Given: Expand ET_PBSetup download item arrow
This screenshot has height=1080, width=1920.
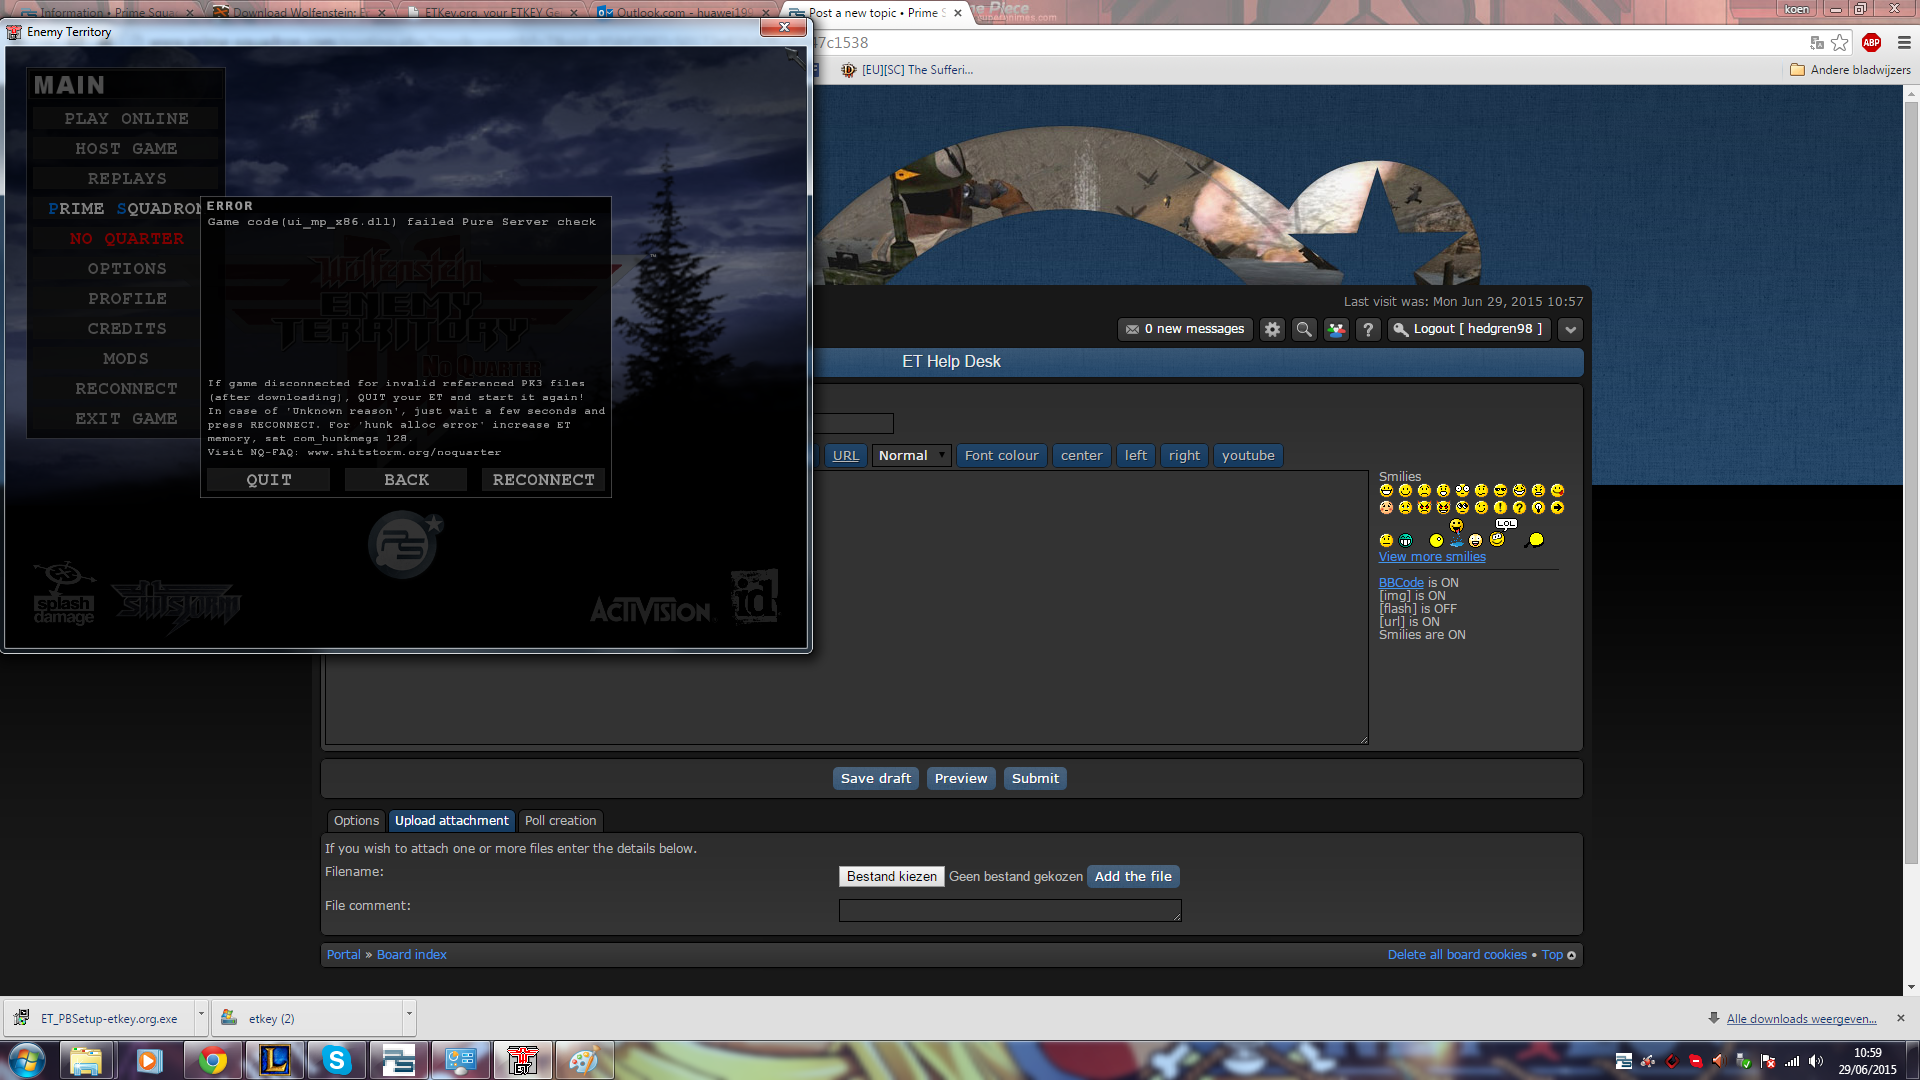Looking at the screenshot, I should pos(201,1014).
